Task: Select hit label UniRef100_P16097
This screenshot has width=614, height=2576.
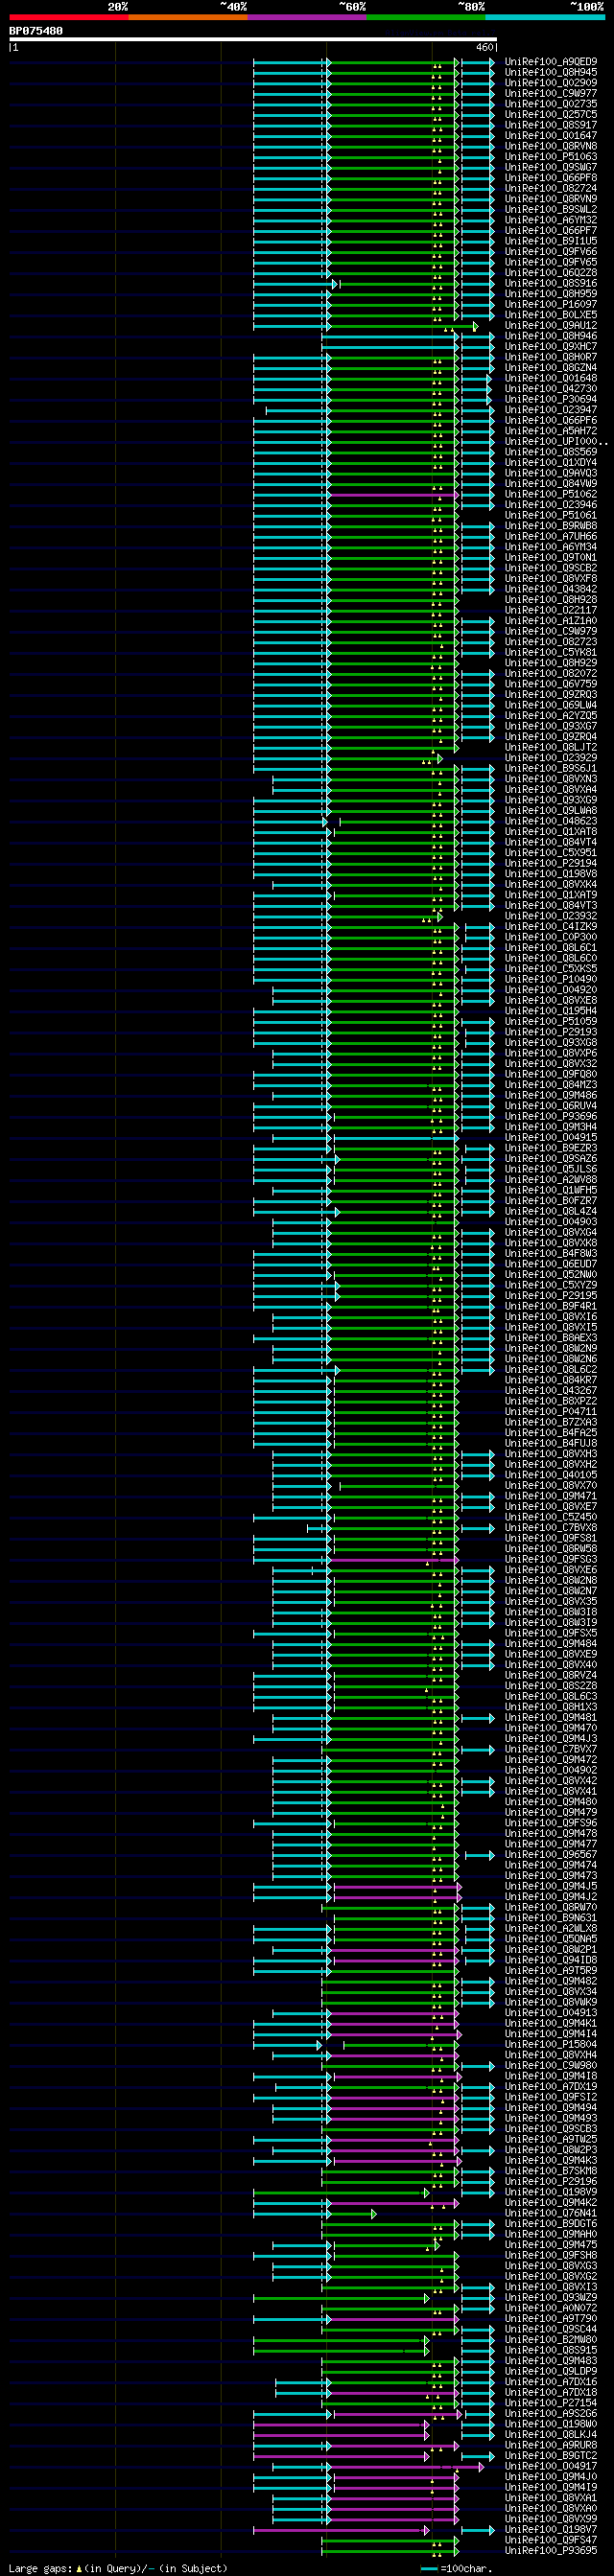Action: [x=551, y=305]
